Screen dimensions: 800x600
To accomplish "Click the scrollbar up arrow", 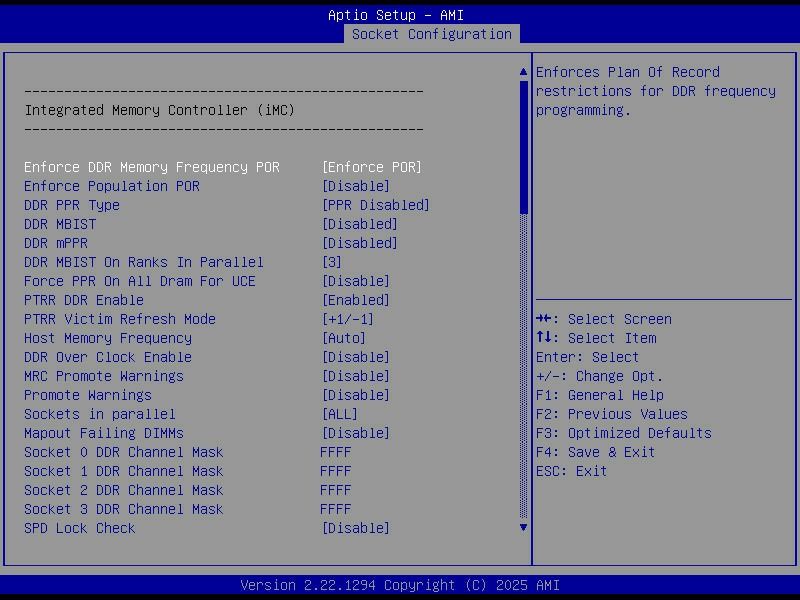I will (x=523, y=72).
